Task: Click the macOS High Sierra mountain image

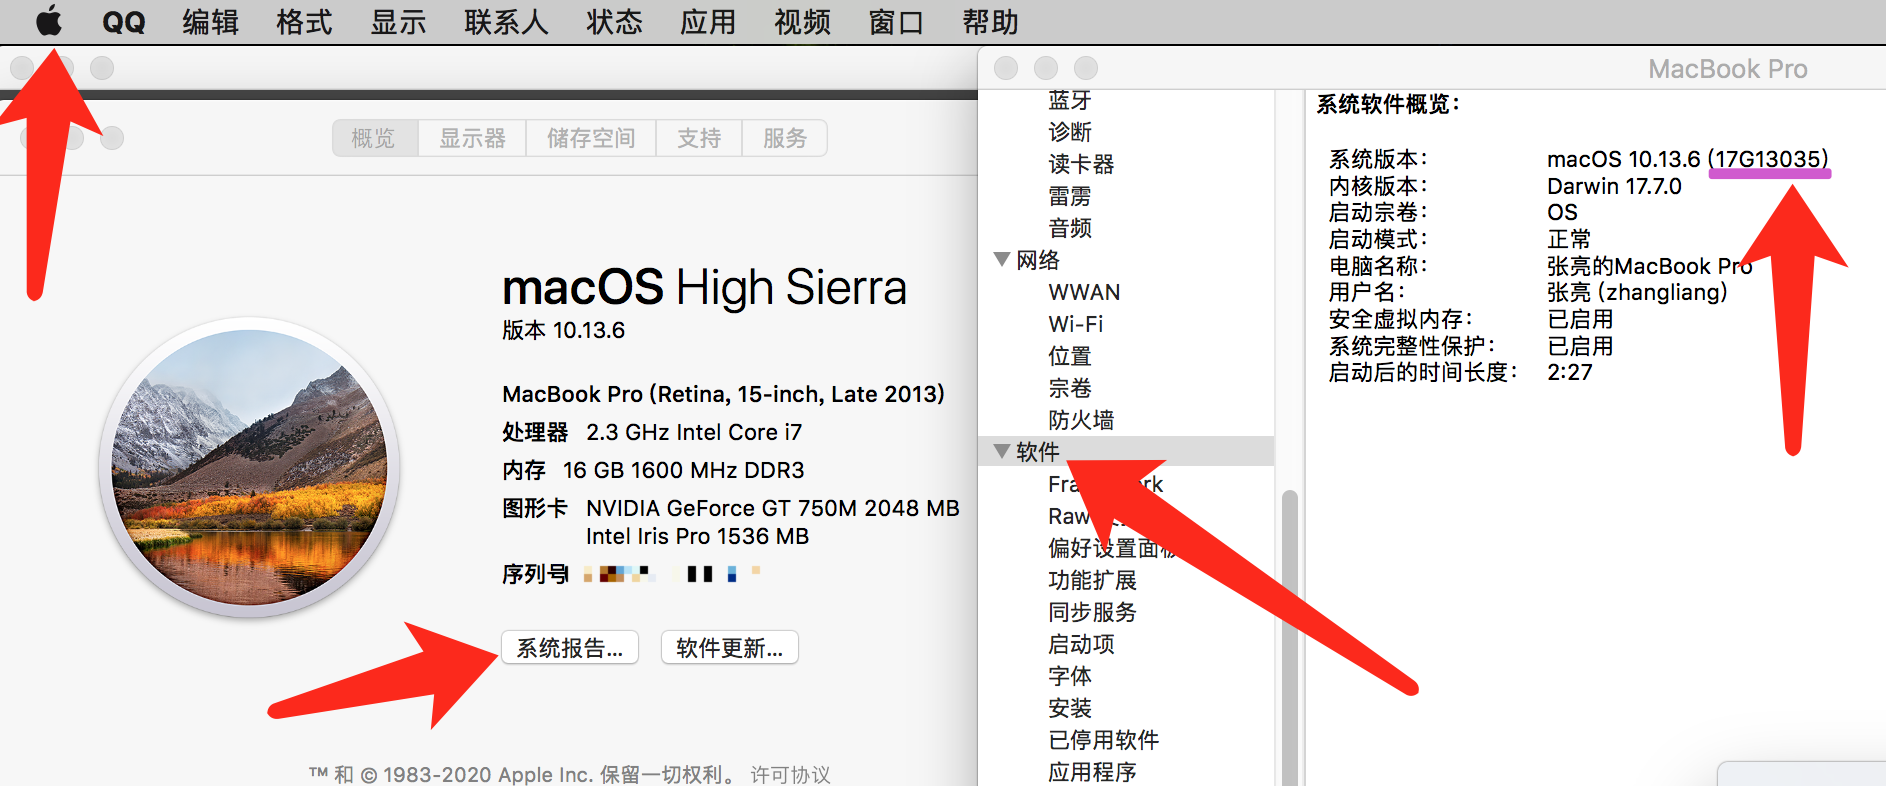Action: (250, 468)
